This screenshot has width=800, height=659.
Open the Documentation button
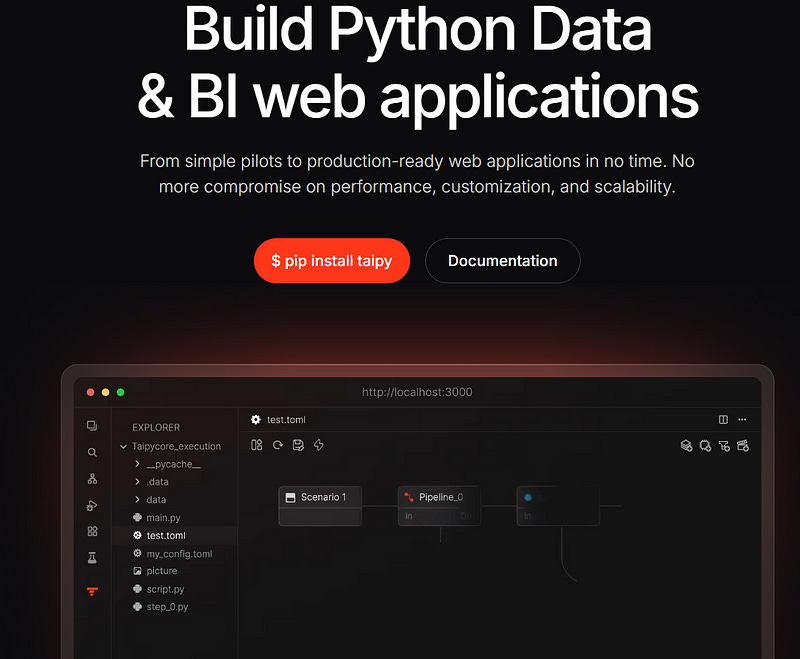pyautogui.click(x=503, y=261)
